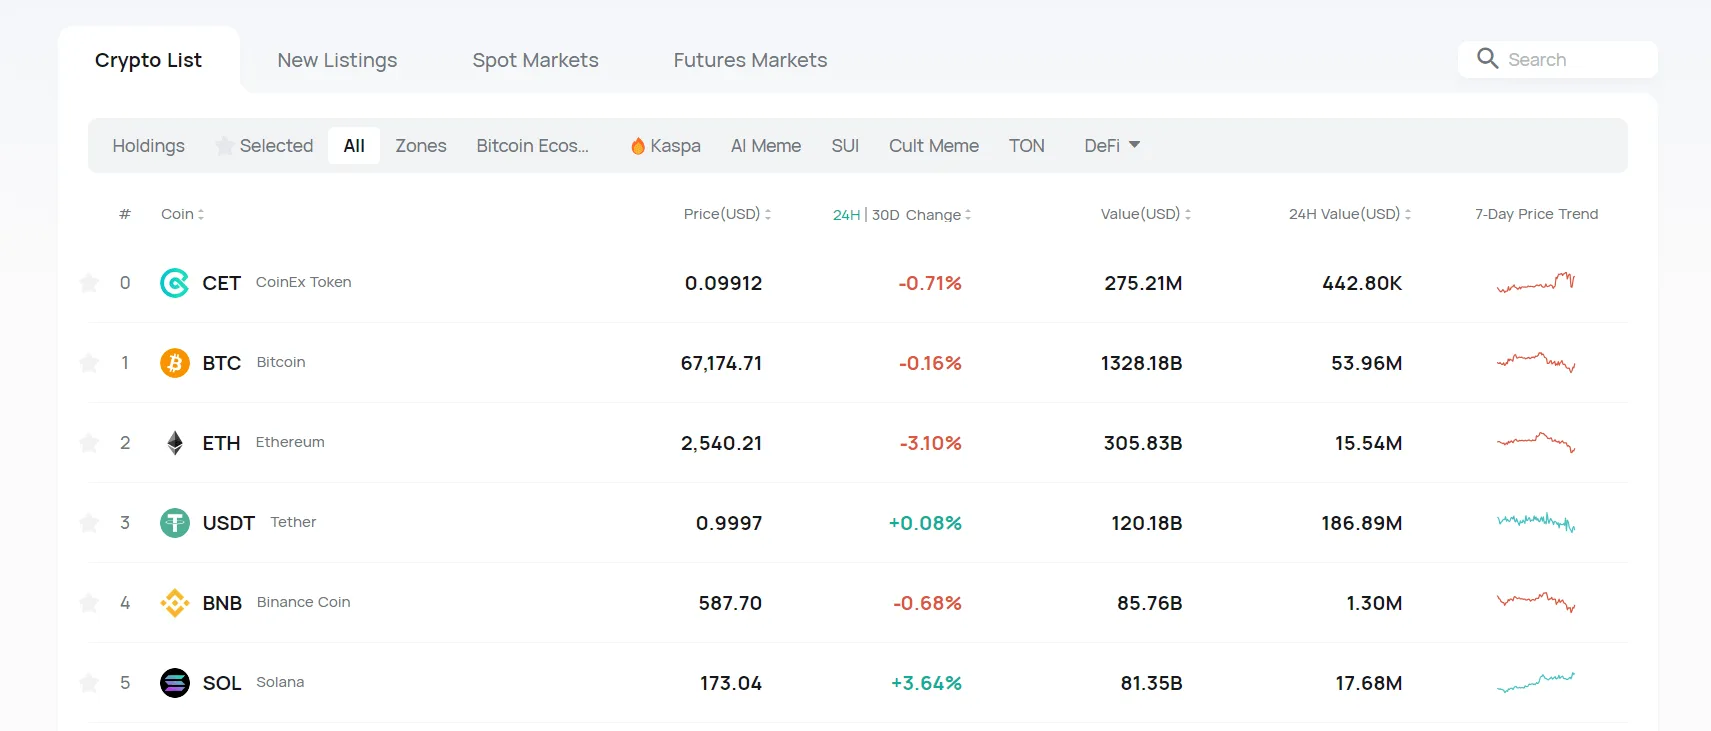Open BNB 7-day price trend chart
The width and height of the screenshot is (1711, 731).
[x=1536, y=602]
